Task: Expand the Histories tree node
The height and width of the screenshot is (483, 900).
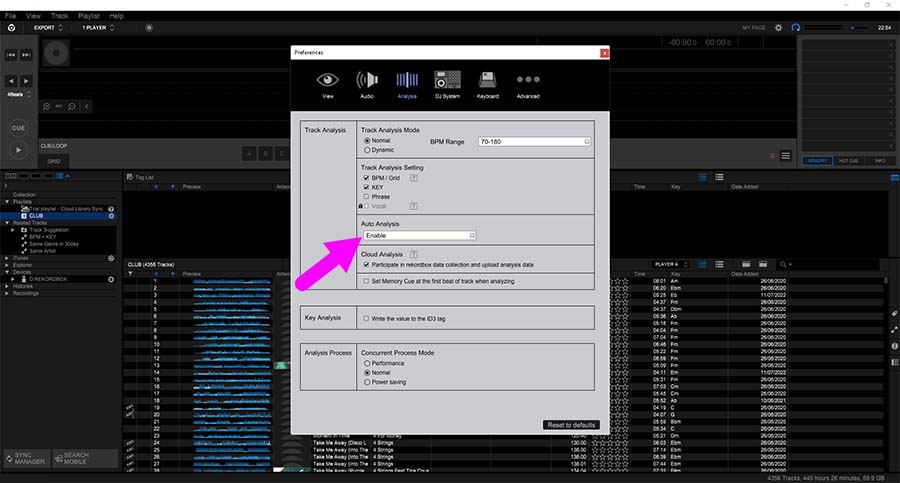Action: click(7, 286)
